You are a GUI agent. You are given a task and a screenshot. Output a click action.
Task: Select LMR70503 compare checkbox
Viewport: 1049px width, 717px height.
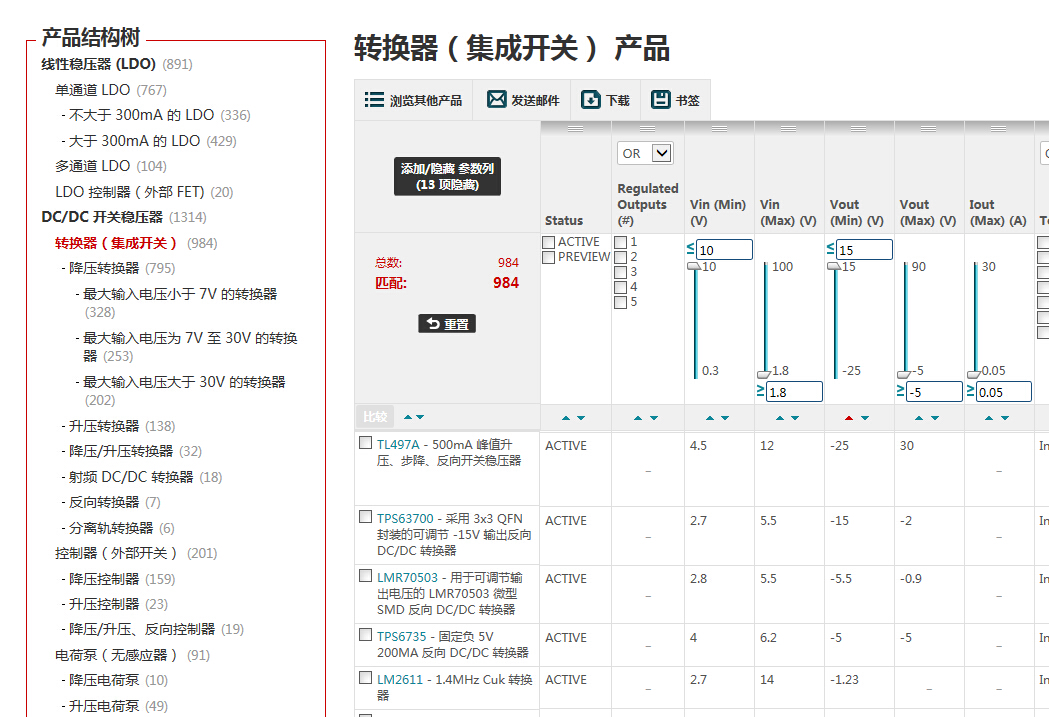click(365, 575)
